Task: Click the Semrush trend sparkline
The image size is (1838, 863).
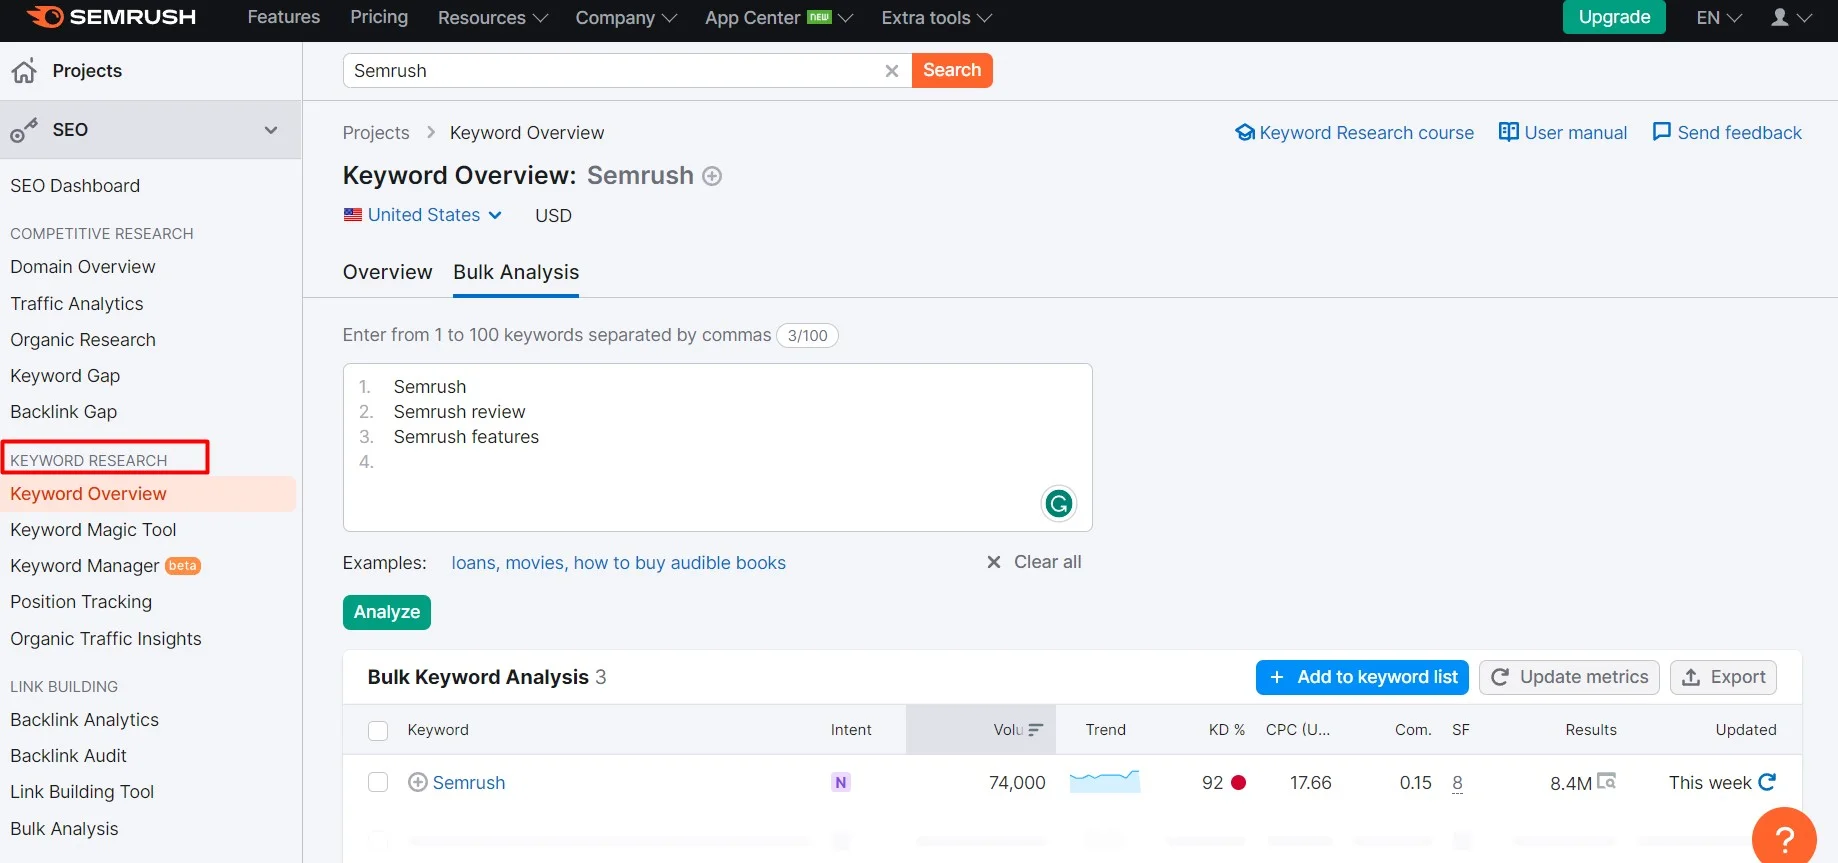Action: click(x=1105, y=781)
